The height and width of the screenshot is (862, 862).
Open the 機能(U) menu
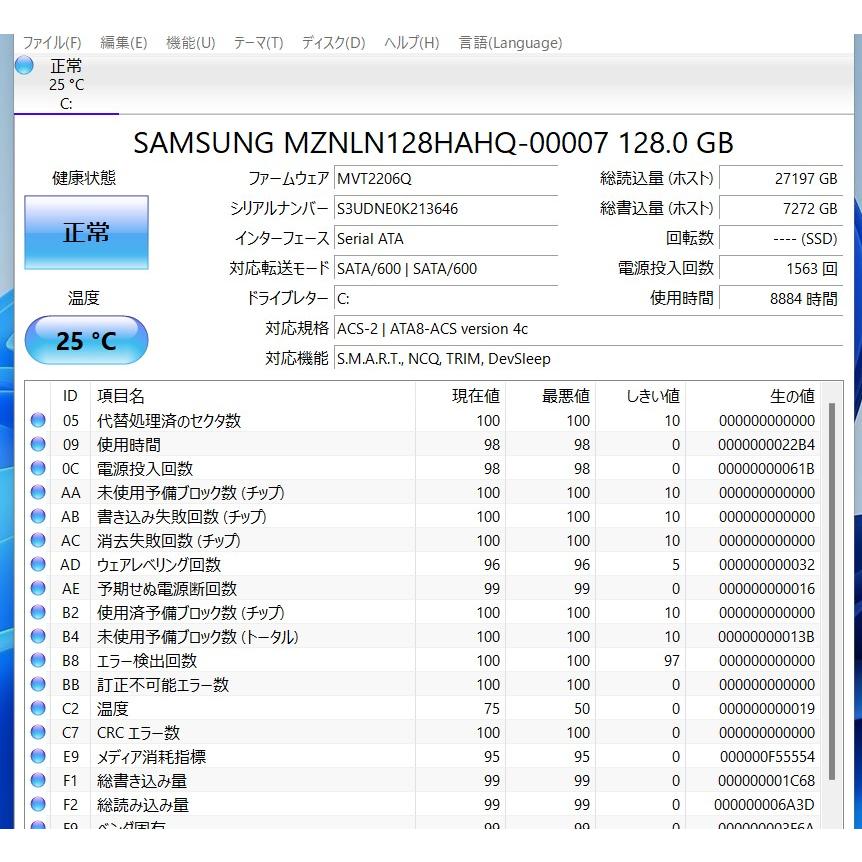point(191,43)
